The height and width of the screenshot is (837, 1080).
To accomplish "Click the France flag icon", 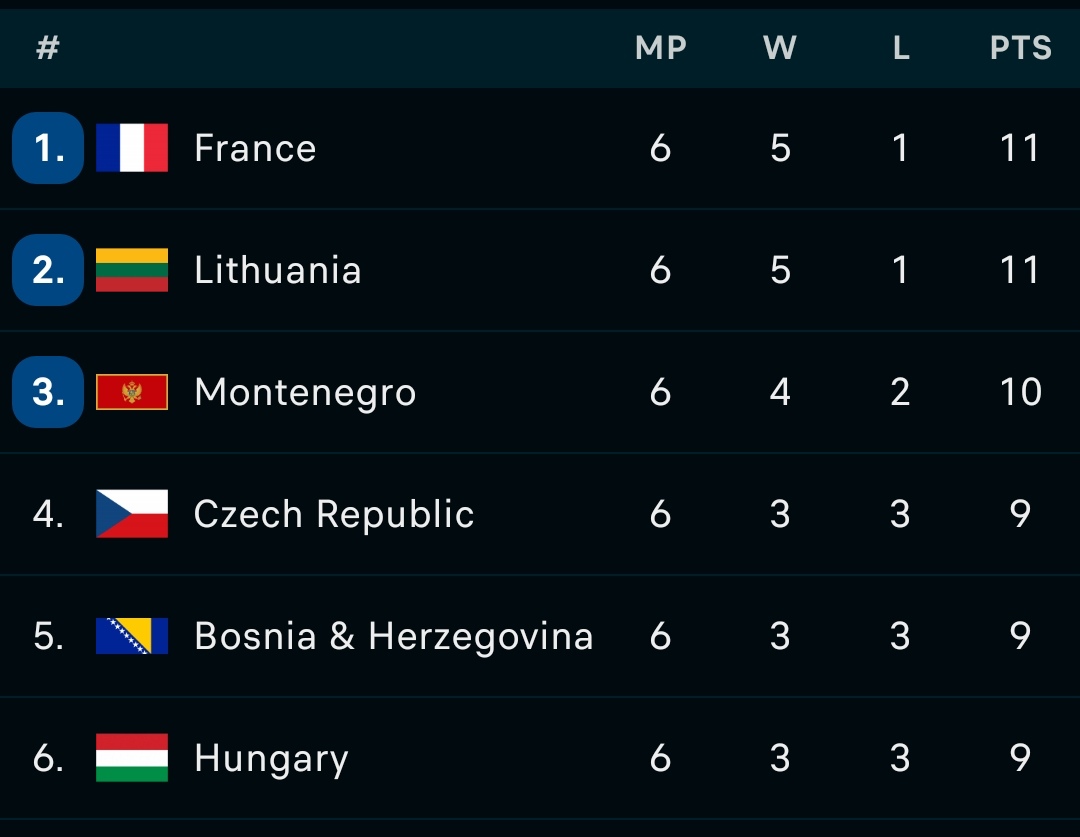I will [132, 148].
